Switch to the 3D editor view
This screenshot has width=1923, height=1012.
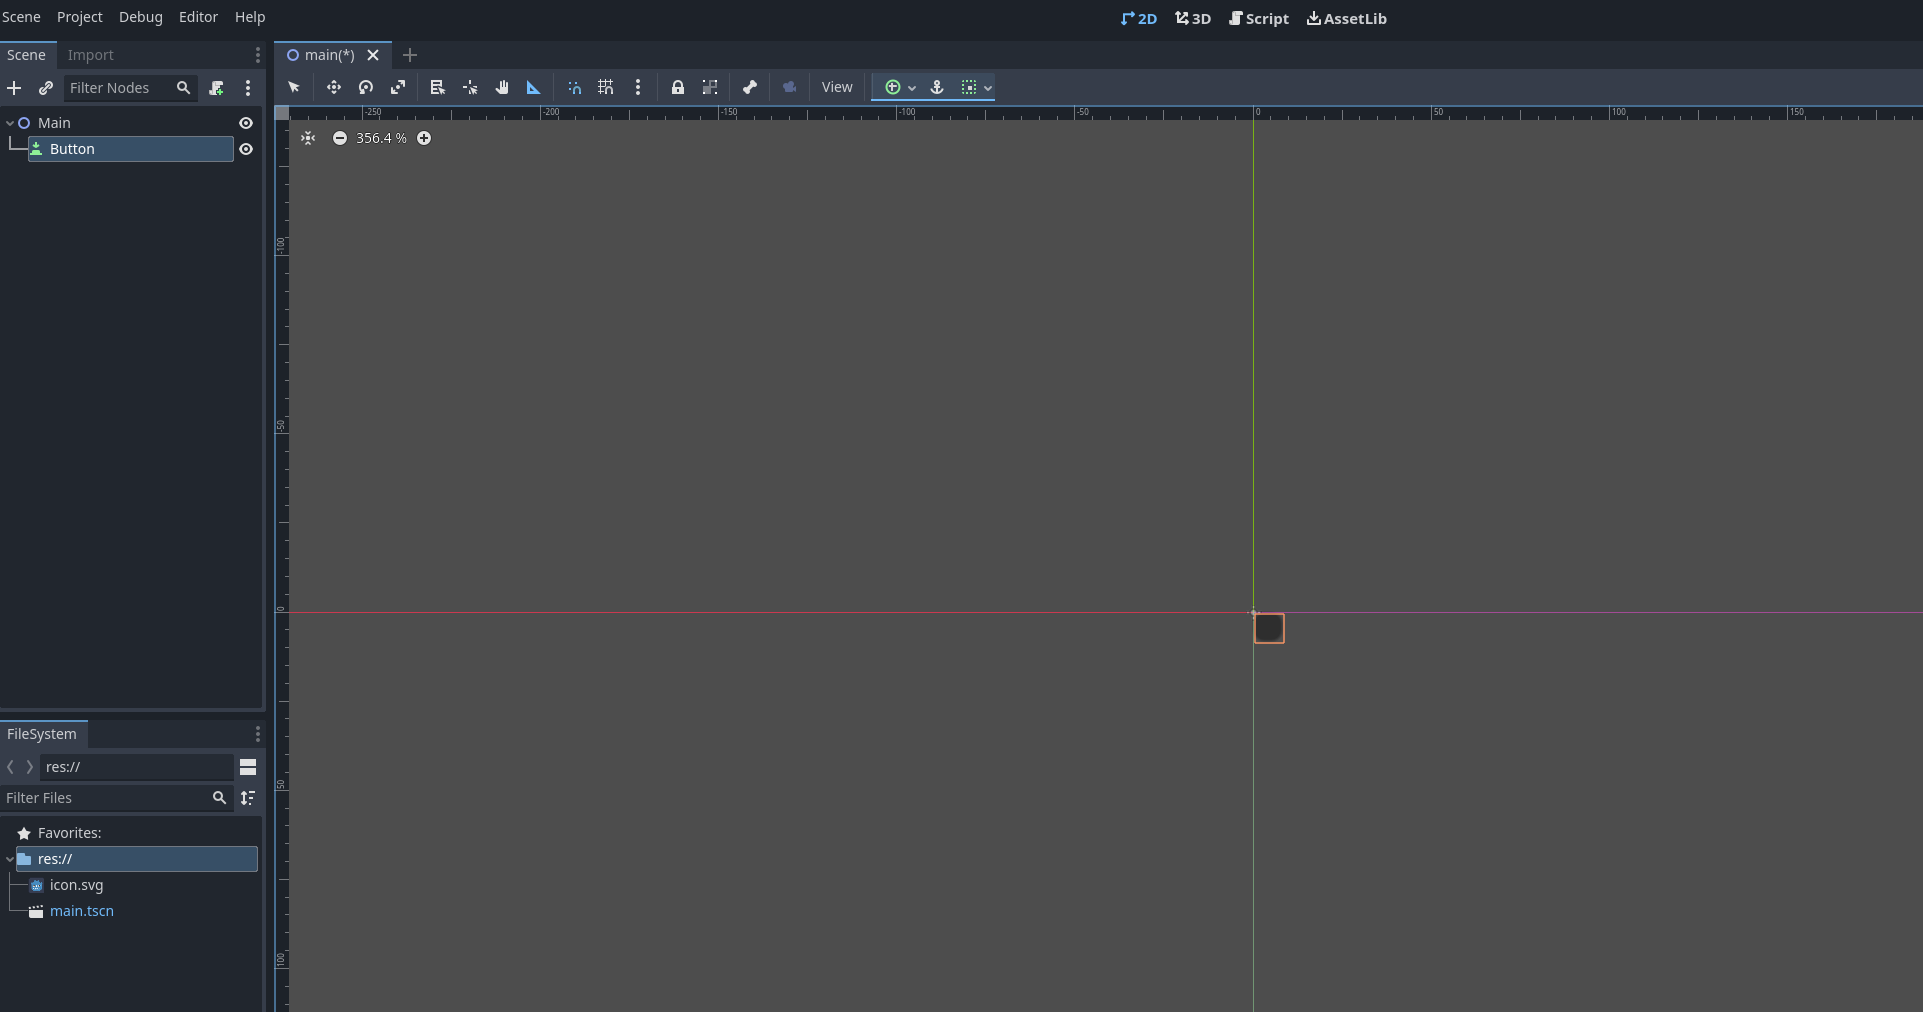1191,18
